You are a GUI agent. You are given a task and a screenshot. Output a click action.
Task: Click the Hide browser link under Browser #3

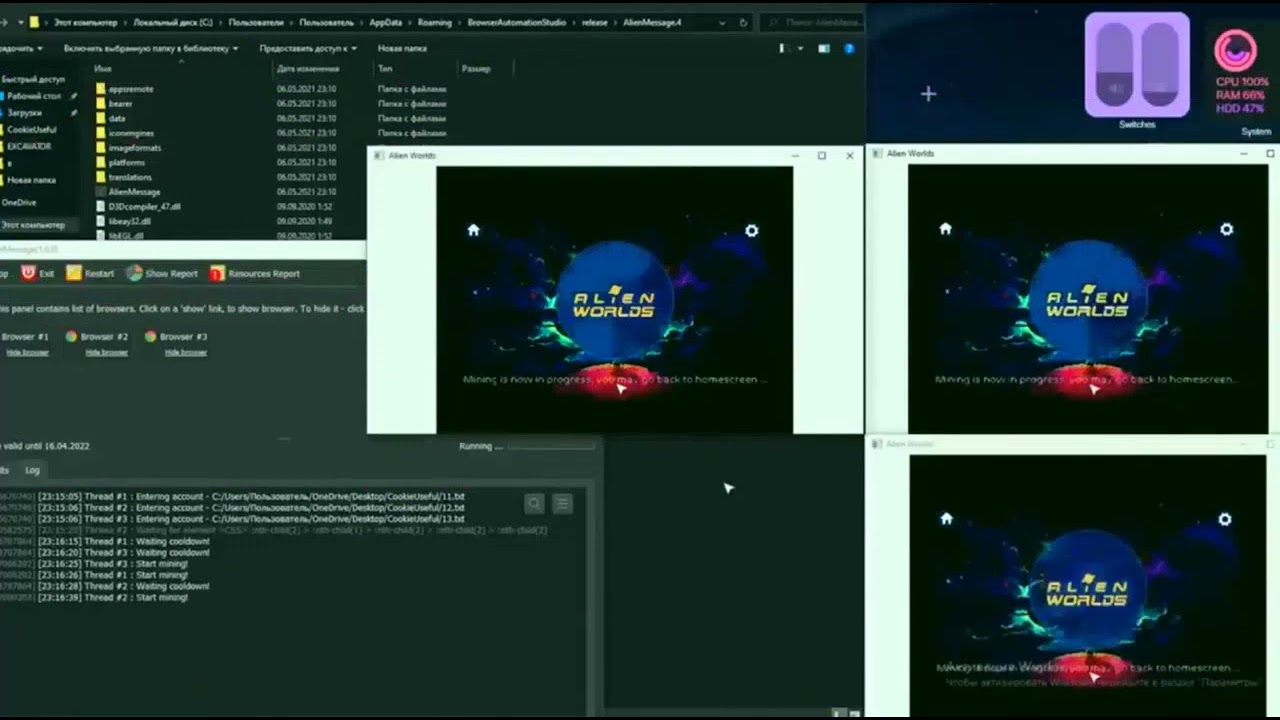point(185,352)
